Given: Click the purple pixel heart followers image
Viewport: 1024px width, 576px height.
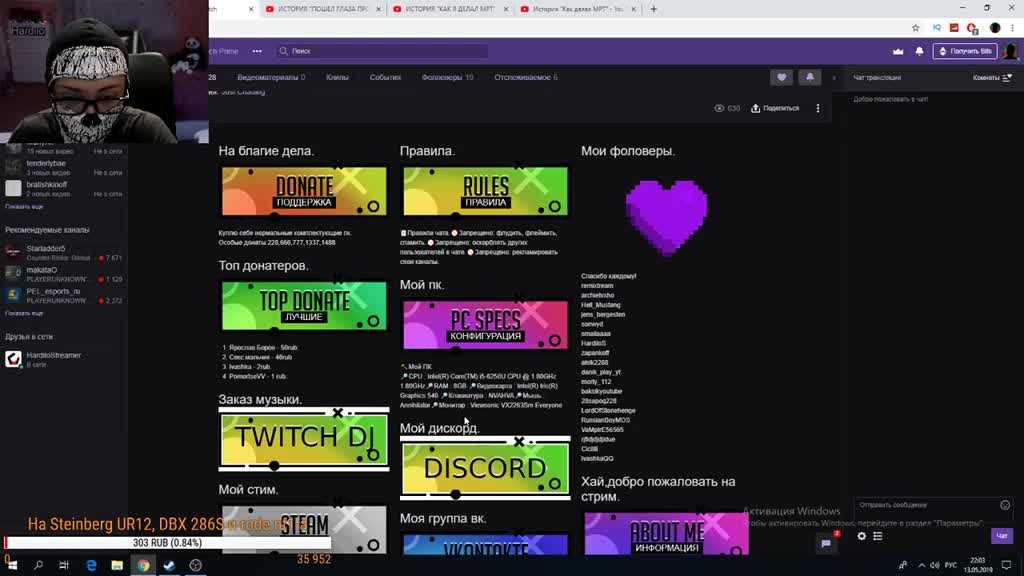Looking at the screenshot, I should coord(667,217).
